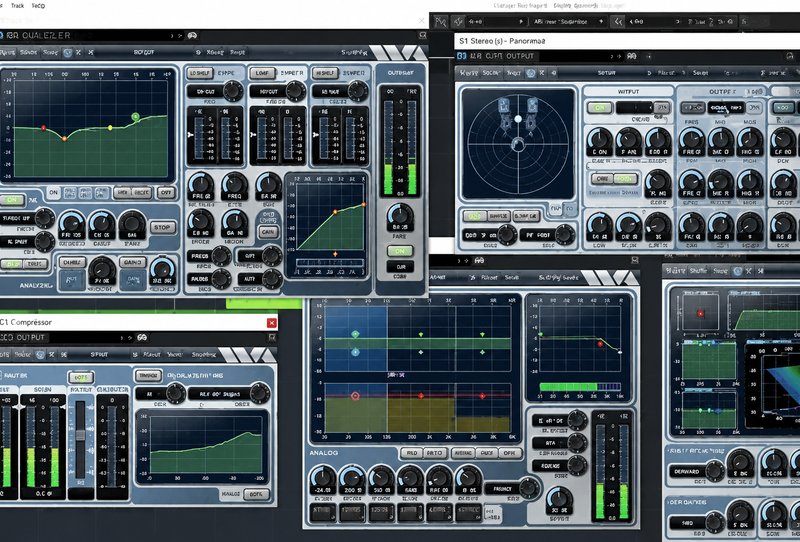Image resolution: width=800 pixels, height=542 pixels.
Task: Click the STOP button in the equalizer
Action: (x=162, y=227)
